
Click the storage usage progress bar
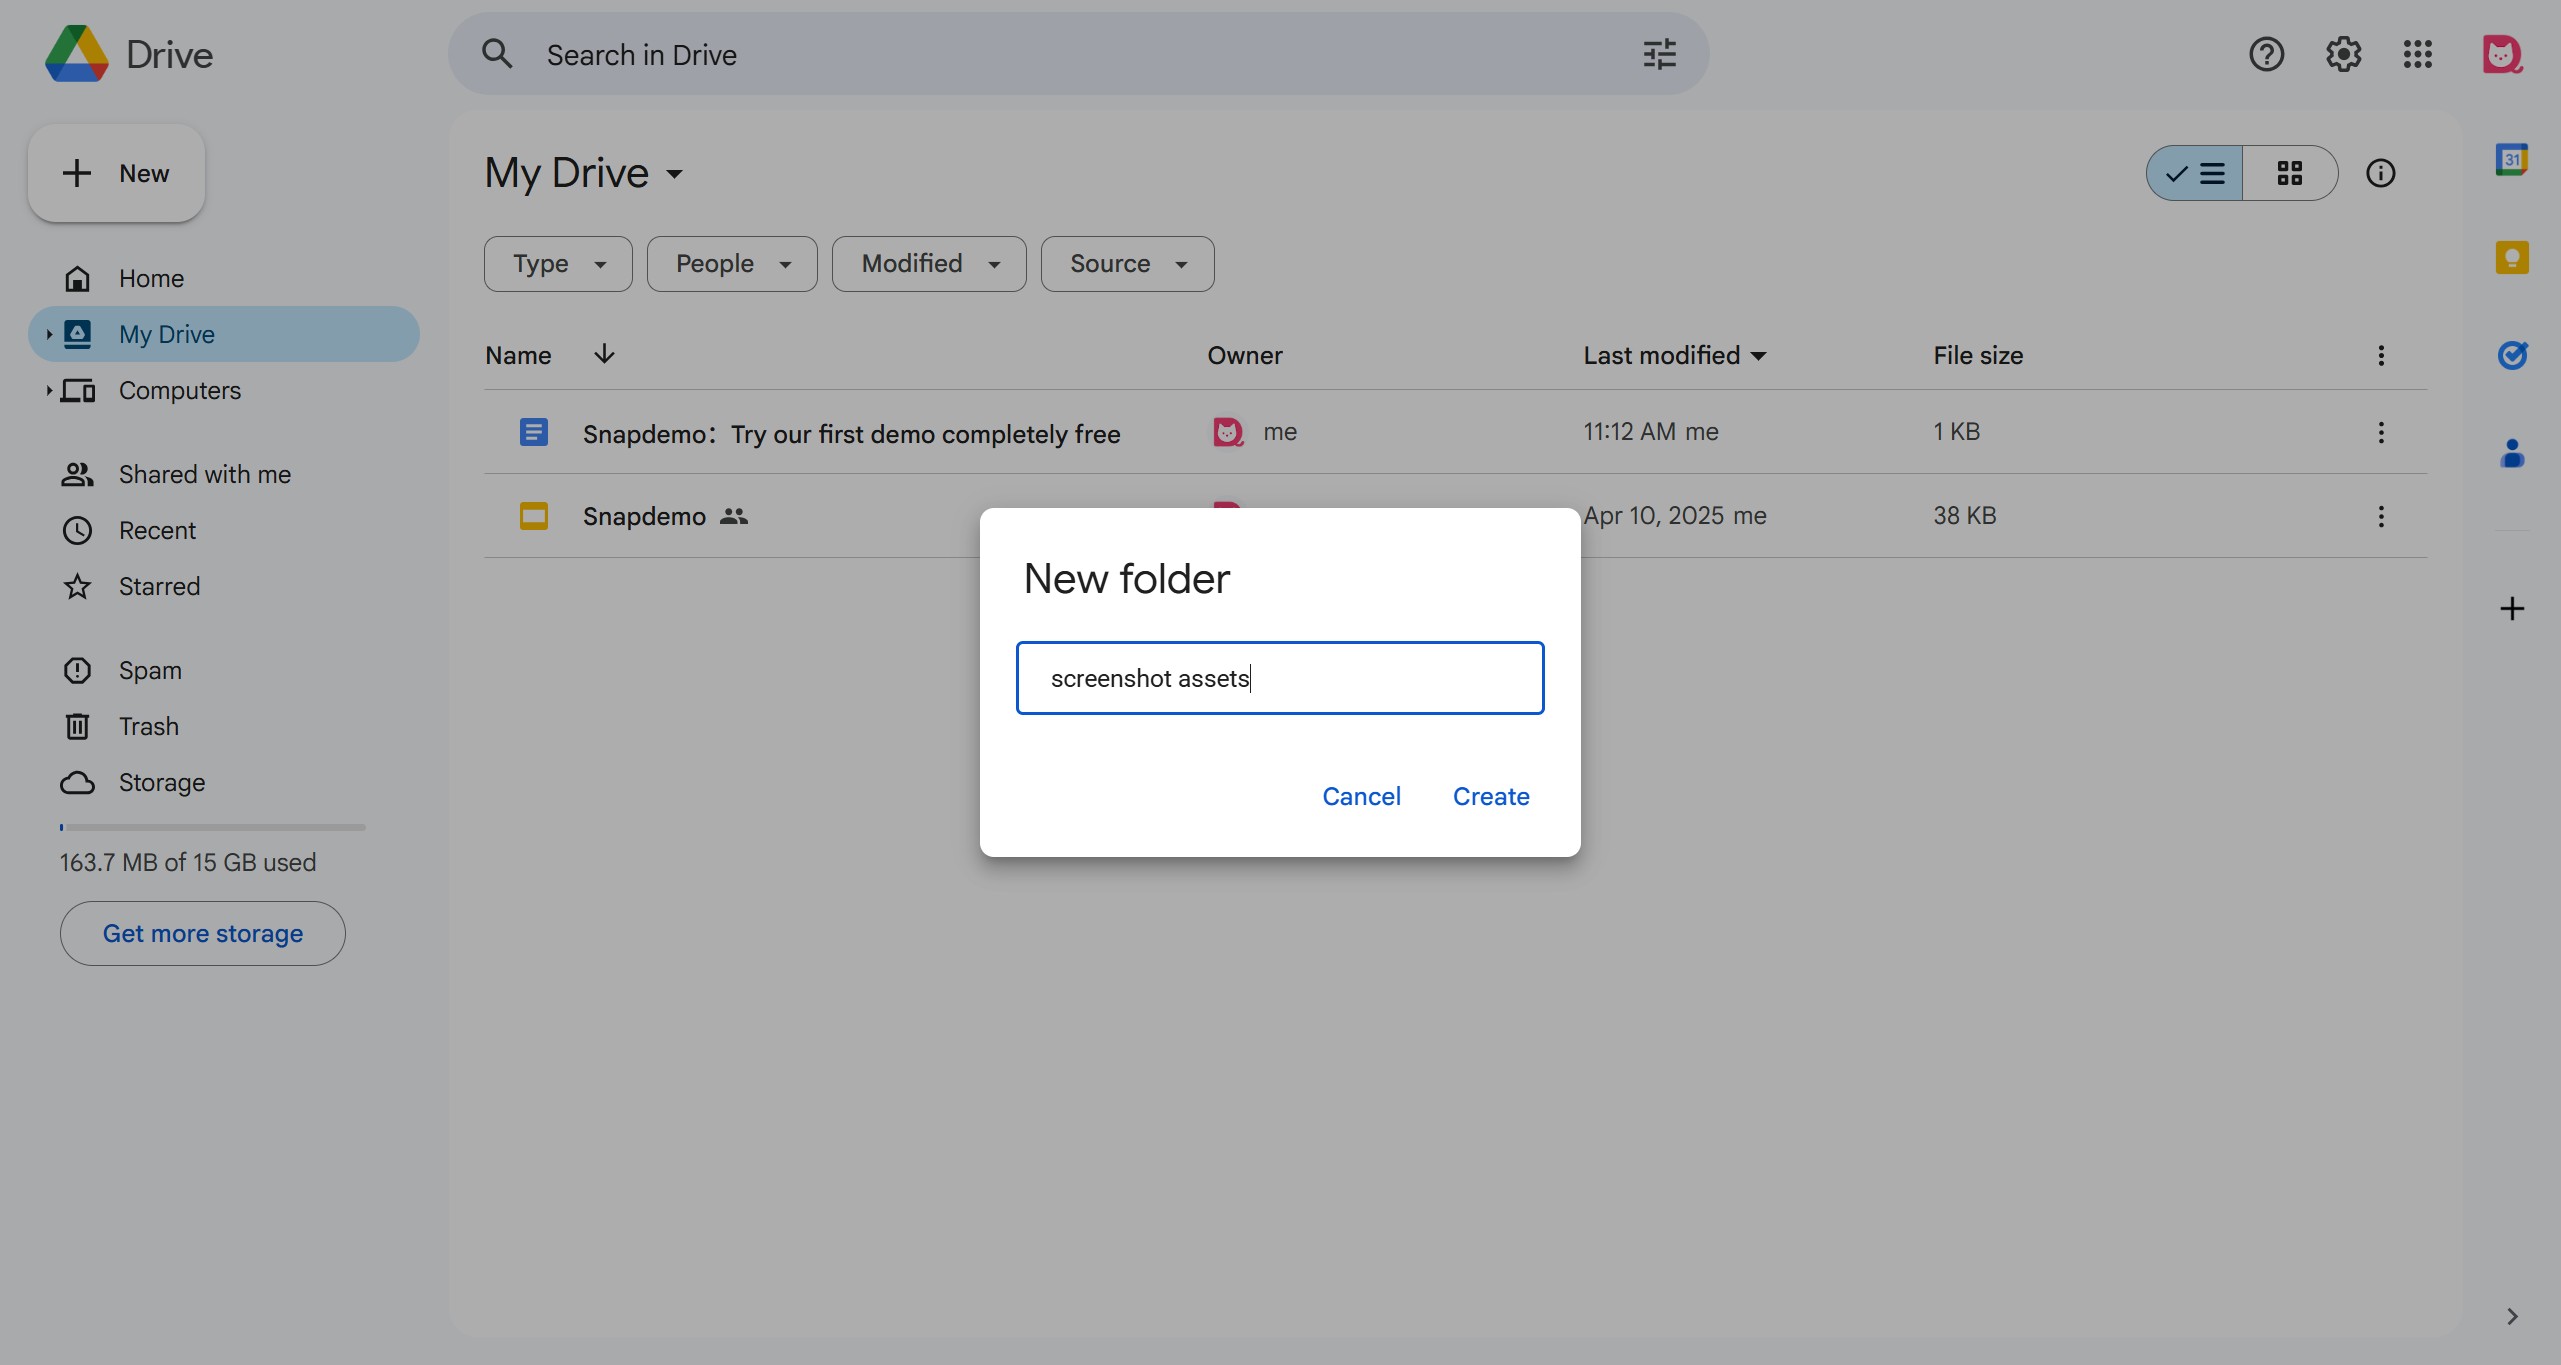pos(212,827)
